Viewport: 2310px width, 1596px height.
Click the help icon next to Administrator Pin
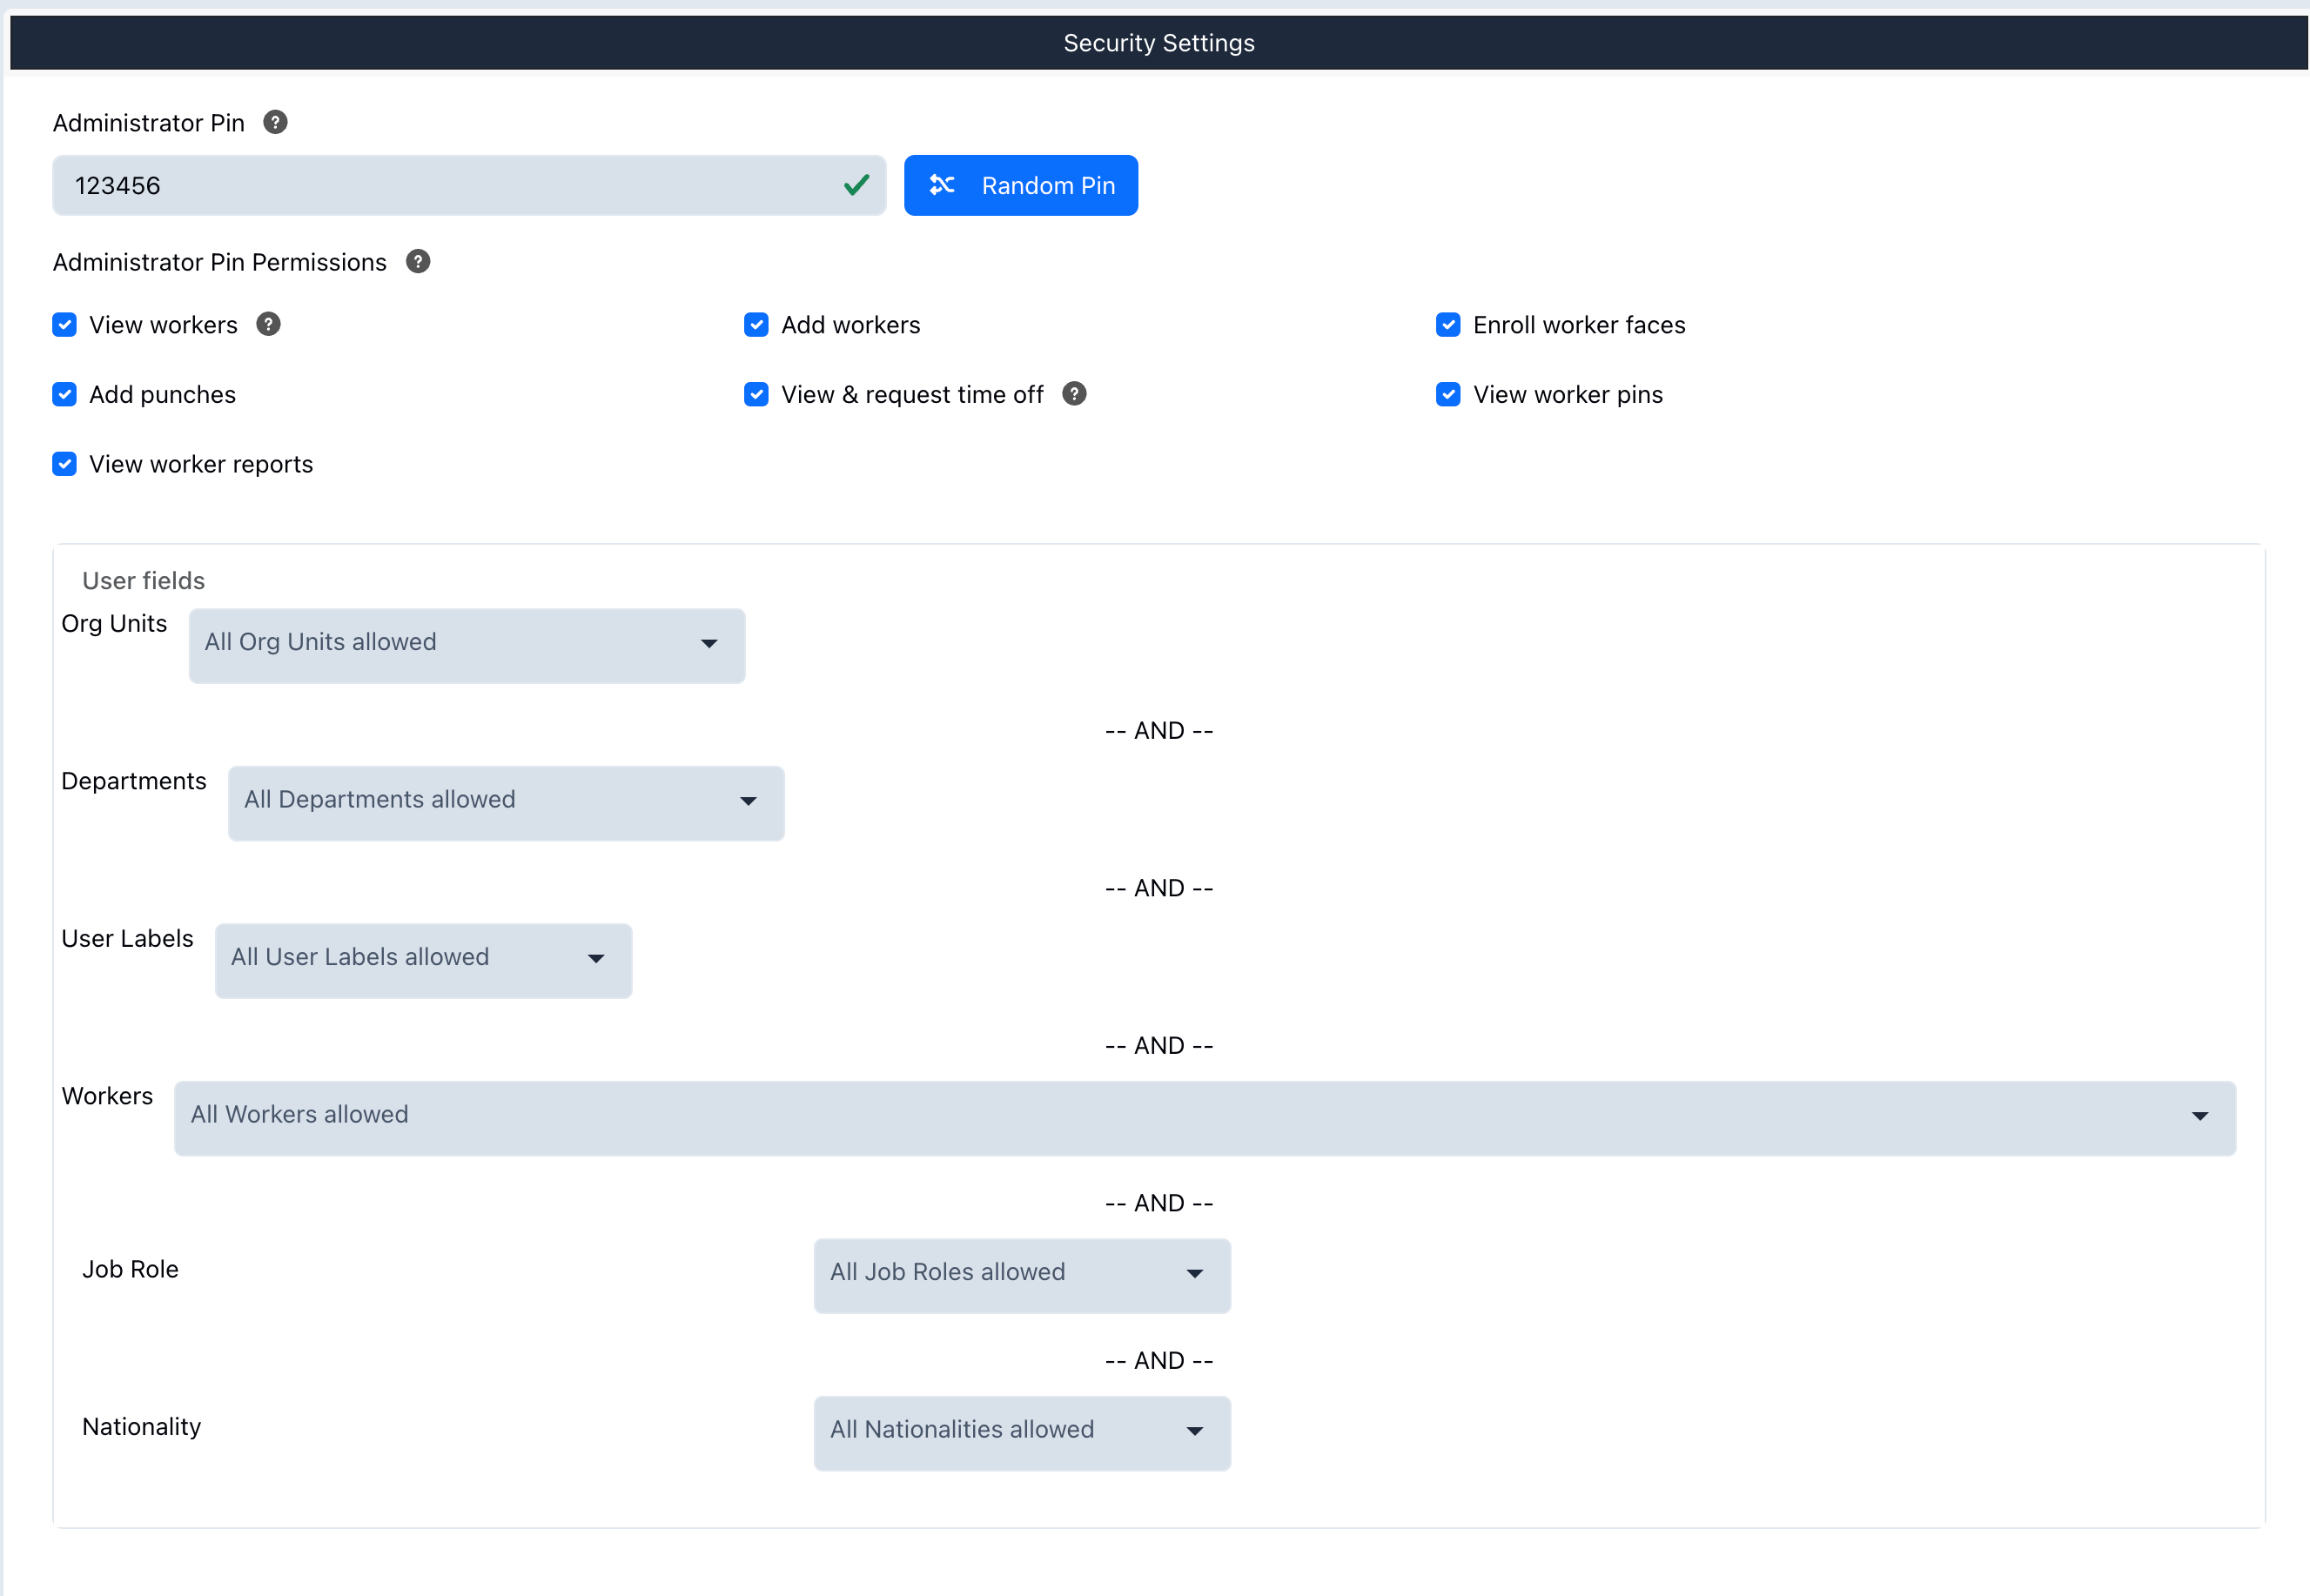[275, 122]
